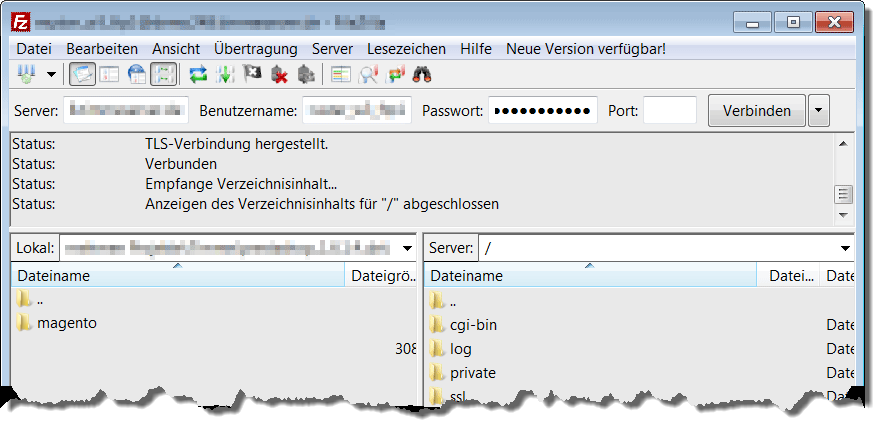Expand the Lokal path dropdown
This screenshot has height=431, width=880.
[407, 248]
